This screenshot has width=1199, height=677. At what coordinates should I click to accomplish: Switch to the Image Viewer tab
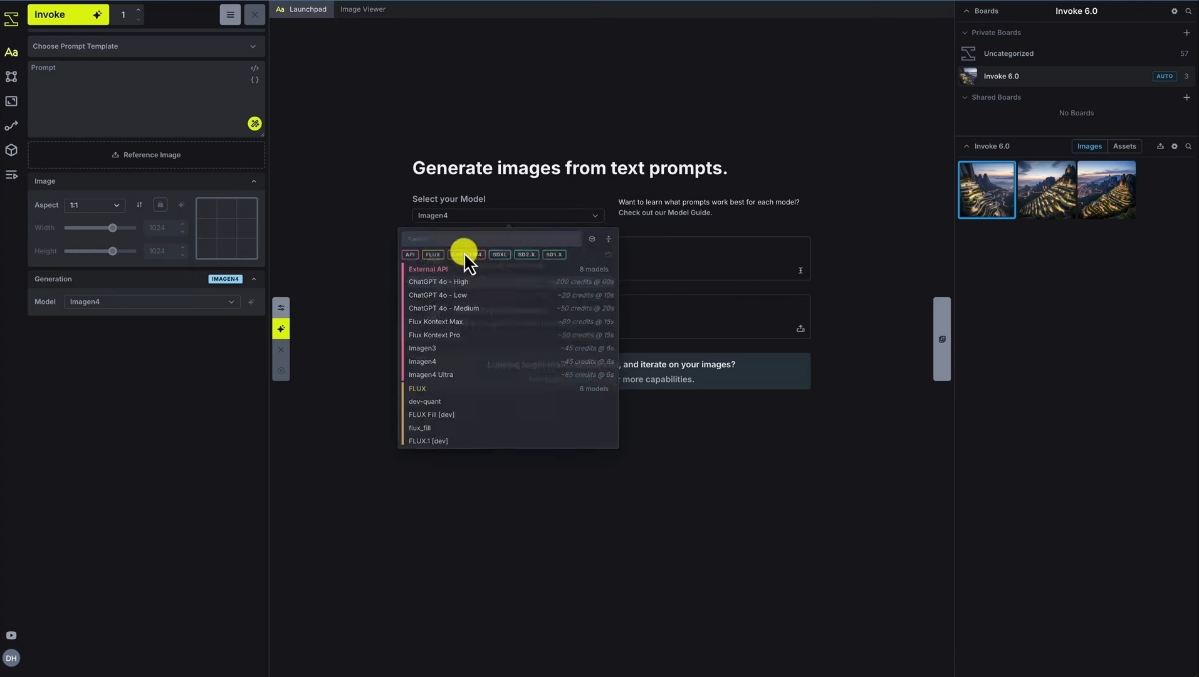coord(362,9)
